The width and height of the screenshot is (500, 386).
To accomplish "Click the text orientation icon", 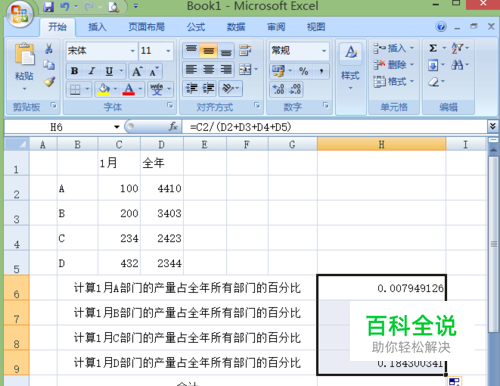I will coord(228,88).
